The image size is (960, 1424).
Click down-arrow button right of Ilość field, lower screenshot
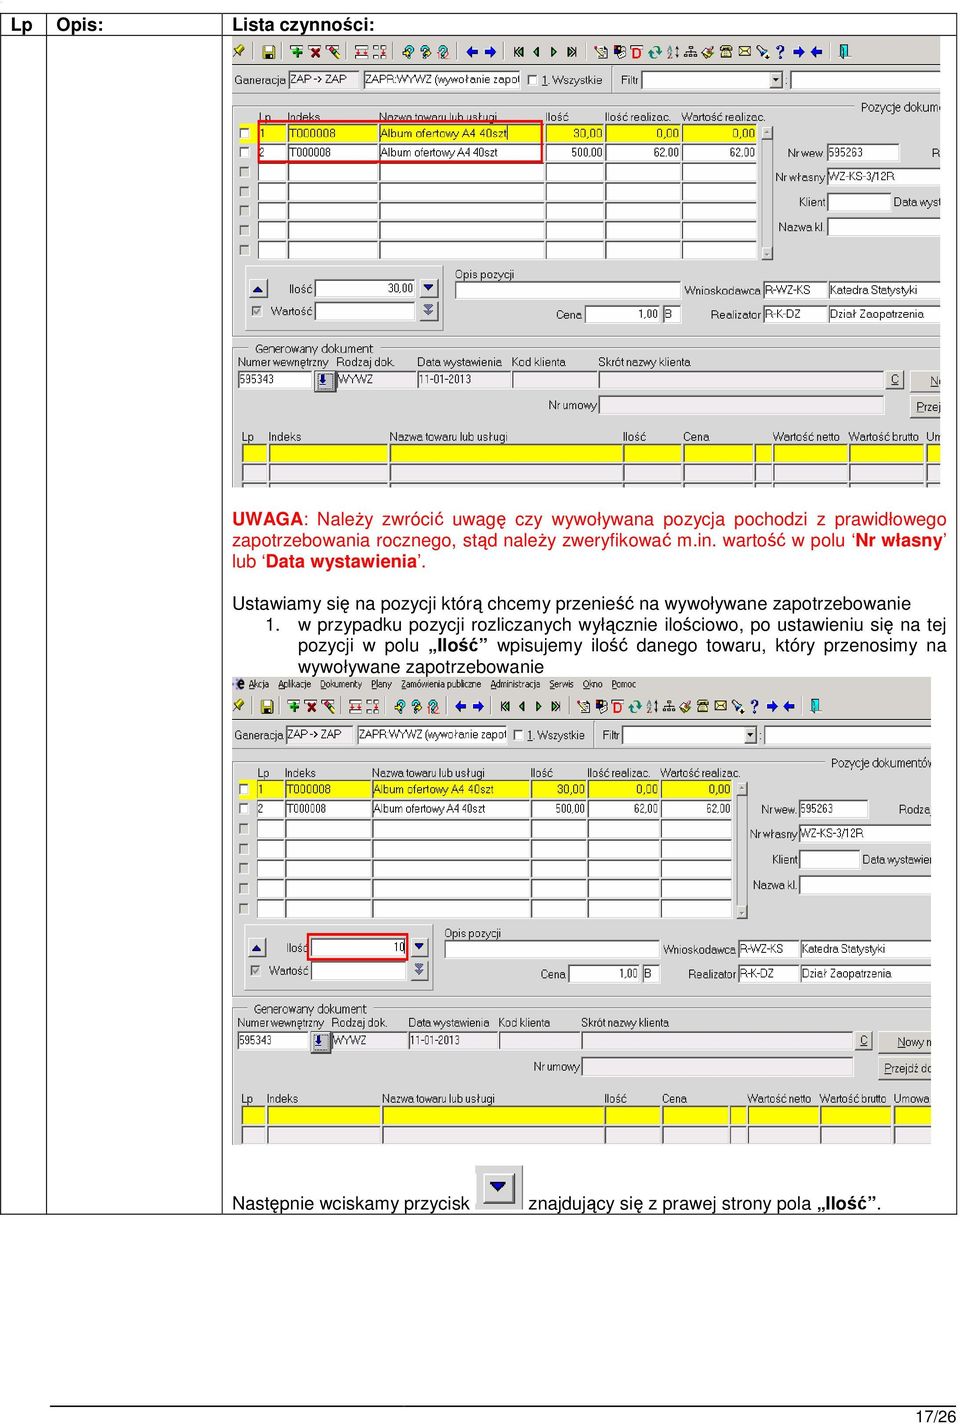[x=419, y=947]
